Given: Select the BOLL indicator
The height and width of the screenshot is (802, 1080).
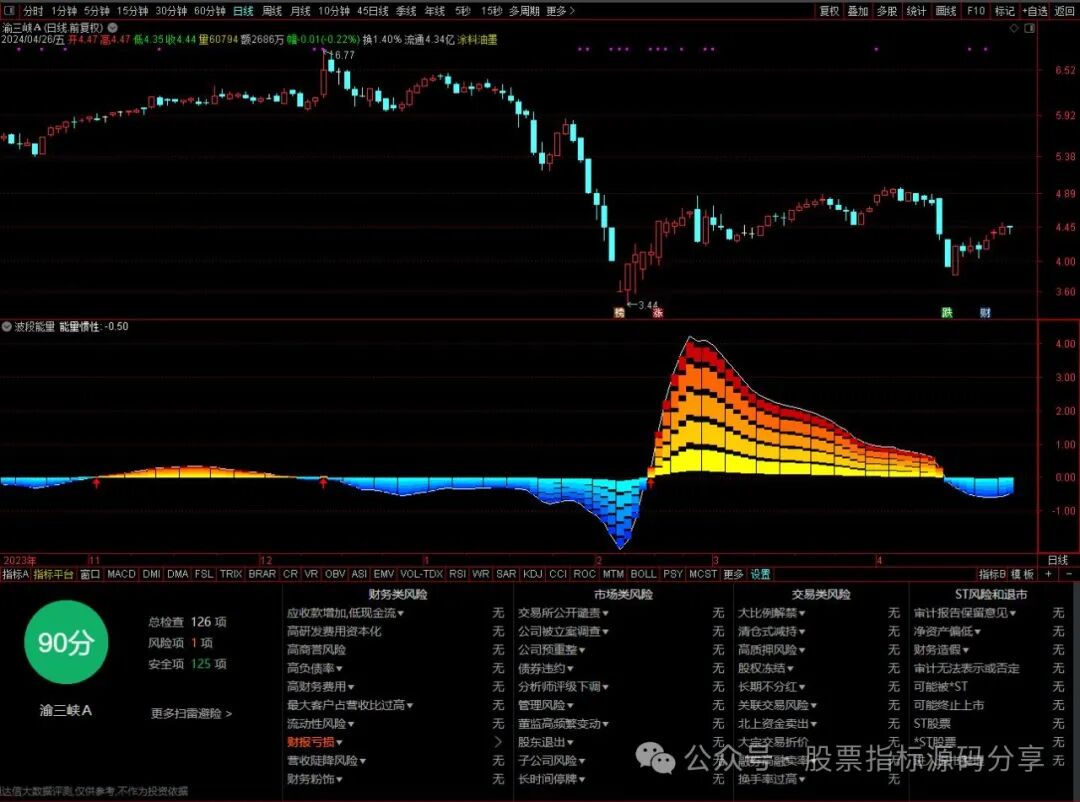Looking at the screenshot, I should click(x=643, y=574).
